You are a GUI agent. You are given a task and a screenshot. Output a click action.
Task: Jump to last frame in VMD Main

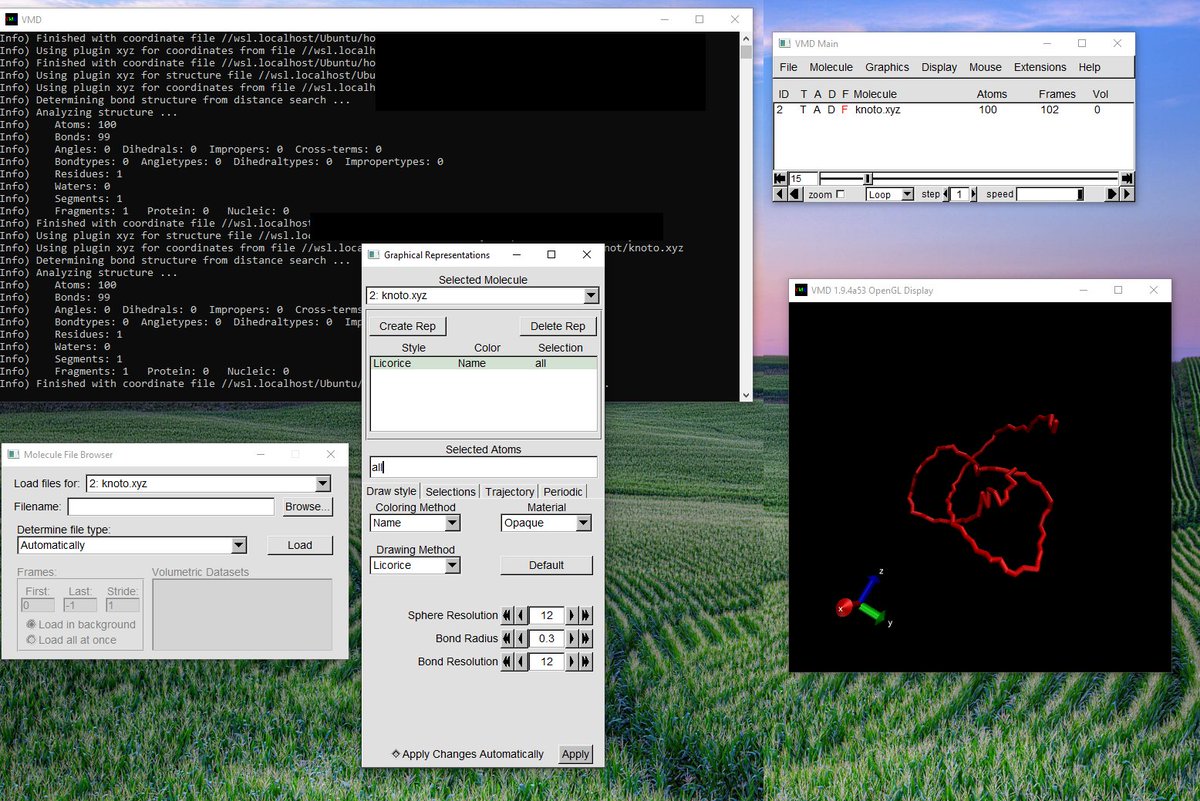pos(1127,178)
